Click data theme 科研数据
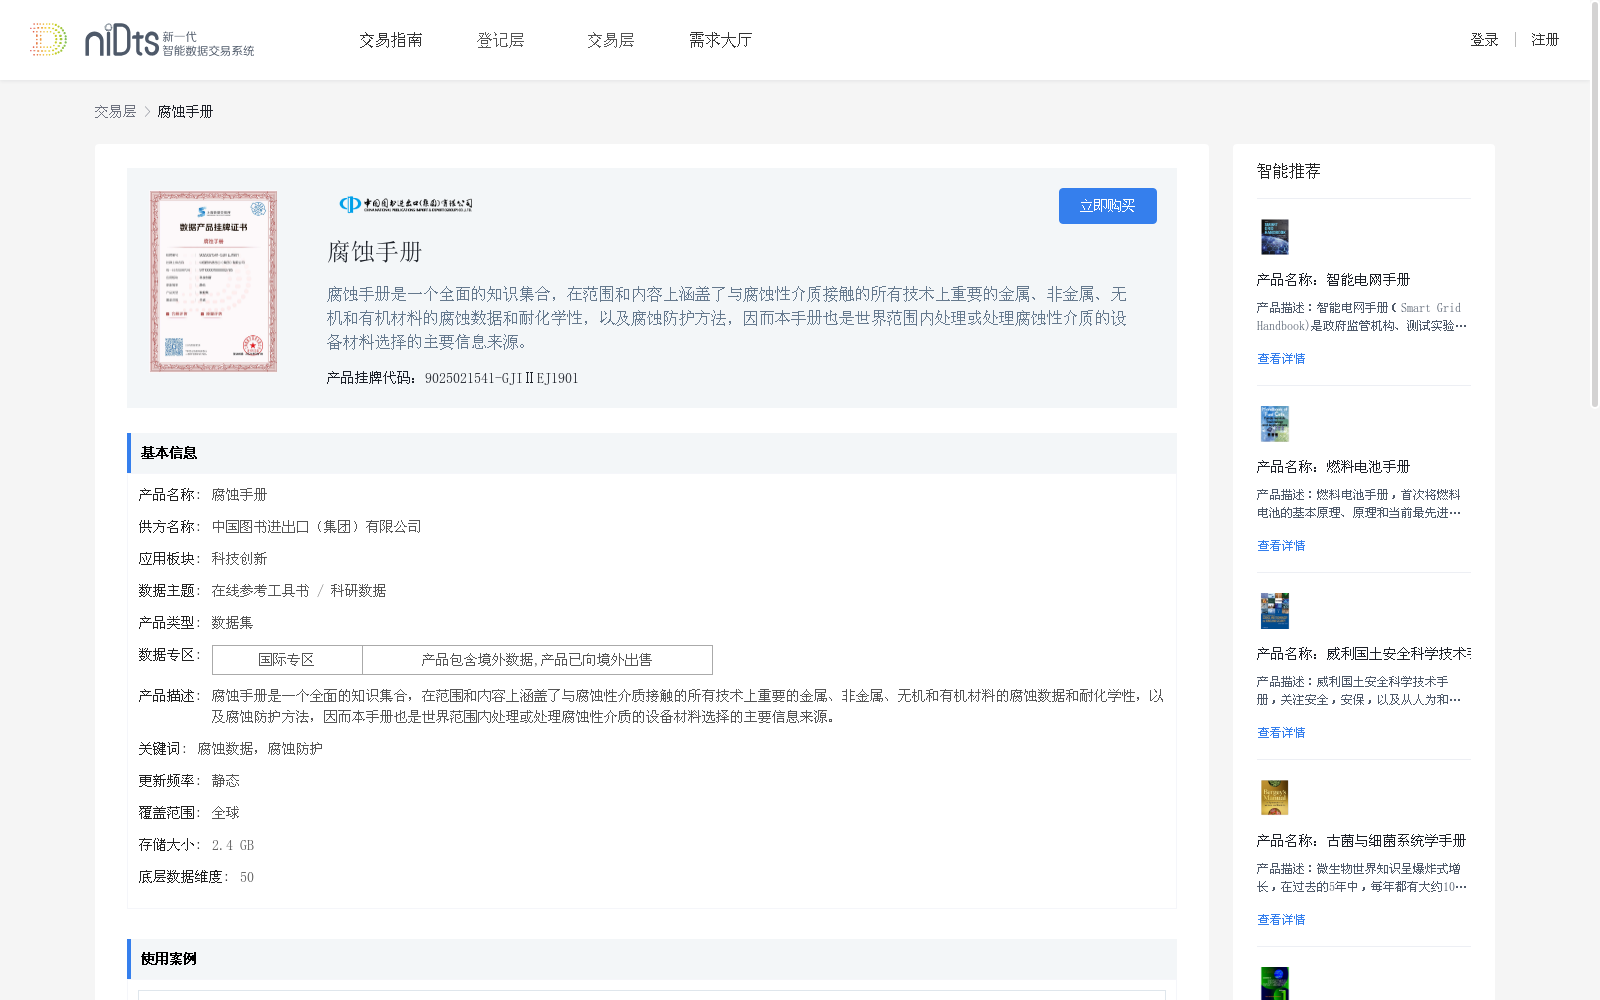This screenshot has height=1000, width=1600. tap(358, 591)
